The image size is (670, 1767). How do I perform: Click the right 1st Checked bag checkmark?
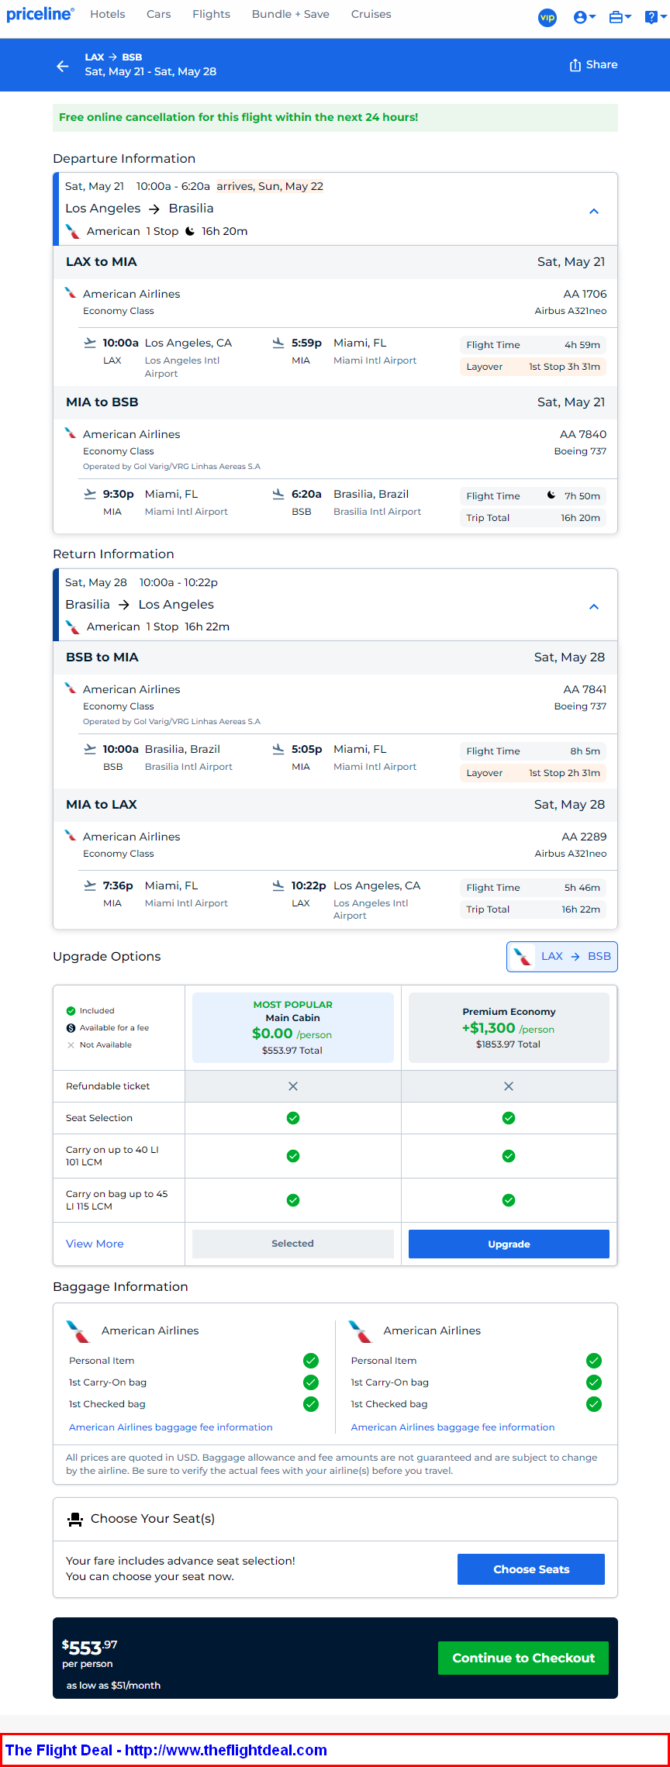pyautogui.click(x=594, y=1404)
